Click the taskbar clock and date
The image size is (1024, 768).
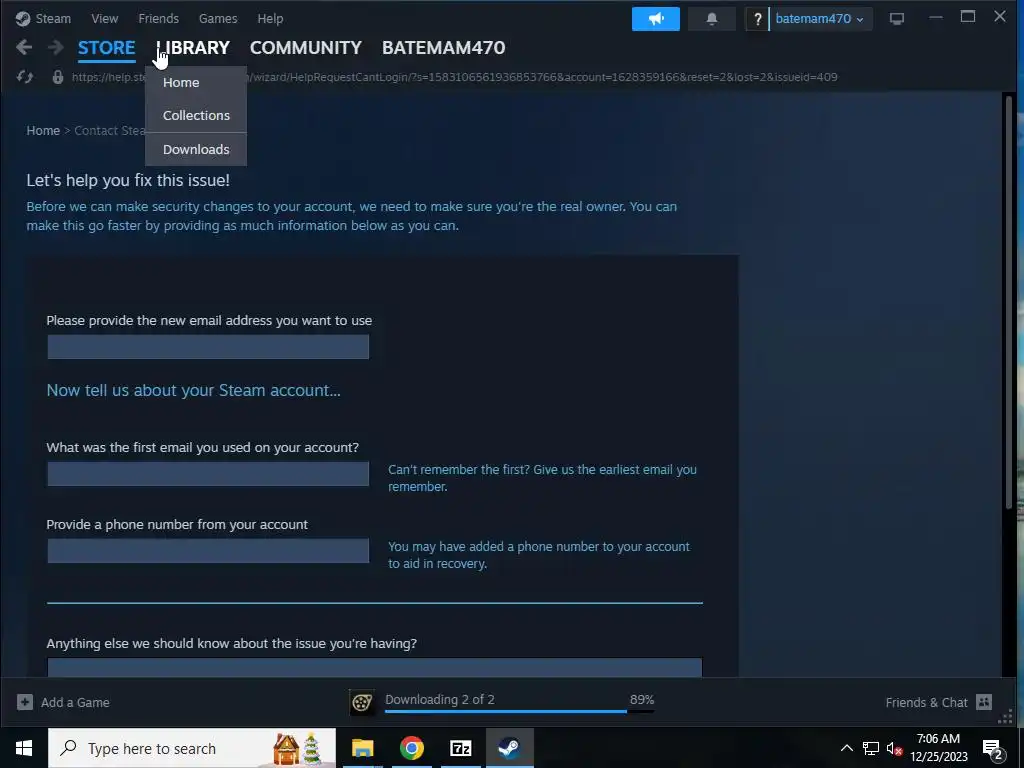coord(938,748)
